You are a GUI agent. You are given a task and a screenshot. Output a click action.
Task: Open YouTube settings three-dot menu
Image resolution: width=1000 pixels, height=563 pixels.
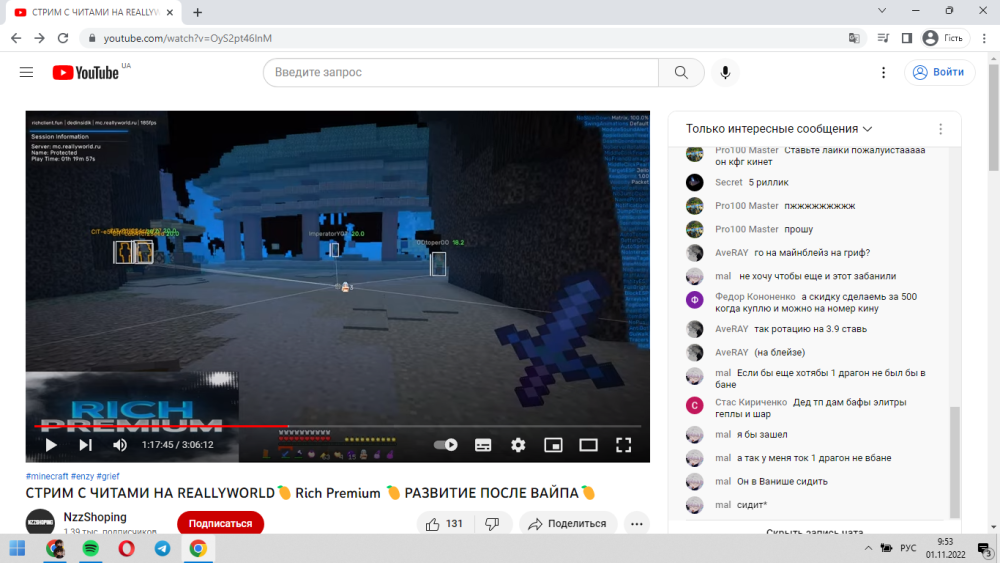click(883, 72)
